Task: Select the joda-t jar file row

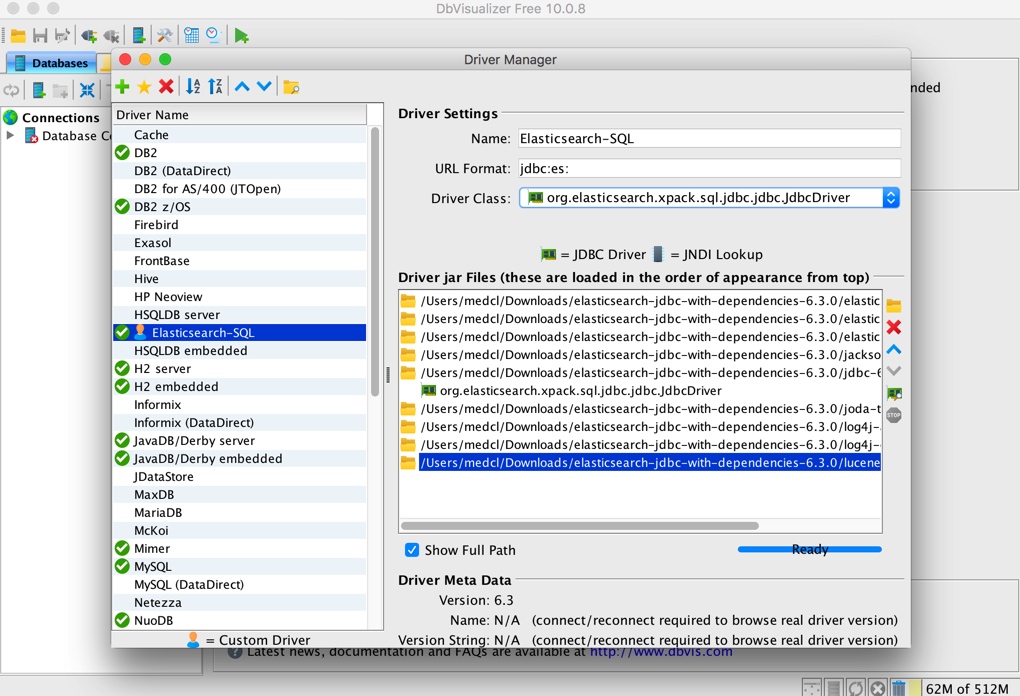Action: pos(640,408)
